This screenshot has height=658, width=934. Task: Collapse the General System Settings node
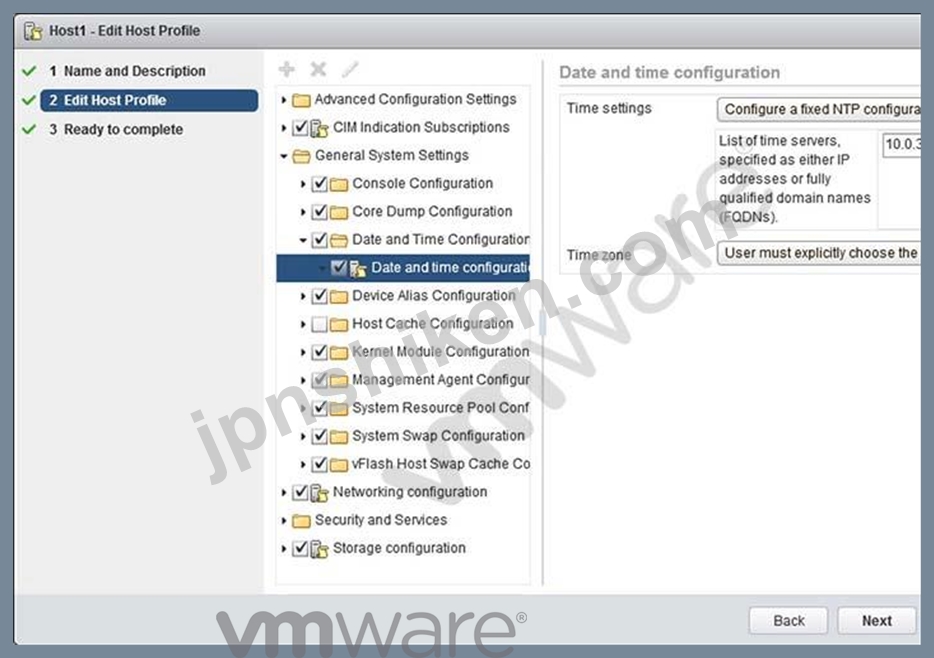click(284, 156)
